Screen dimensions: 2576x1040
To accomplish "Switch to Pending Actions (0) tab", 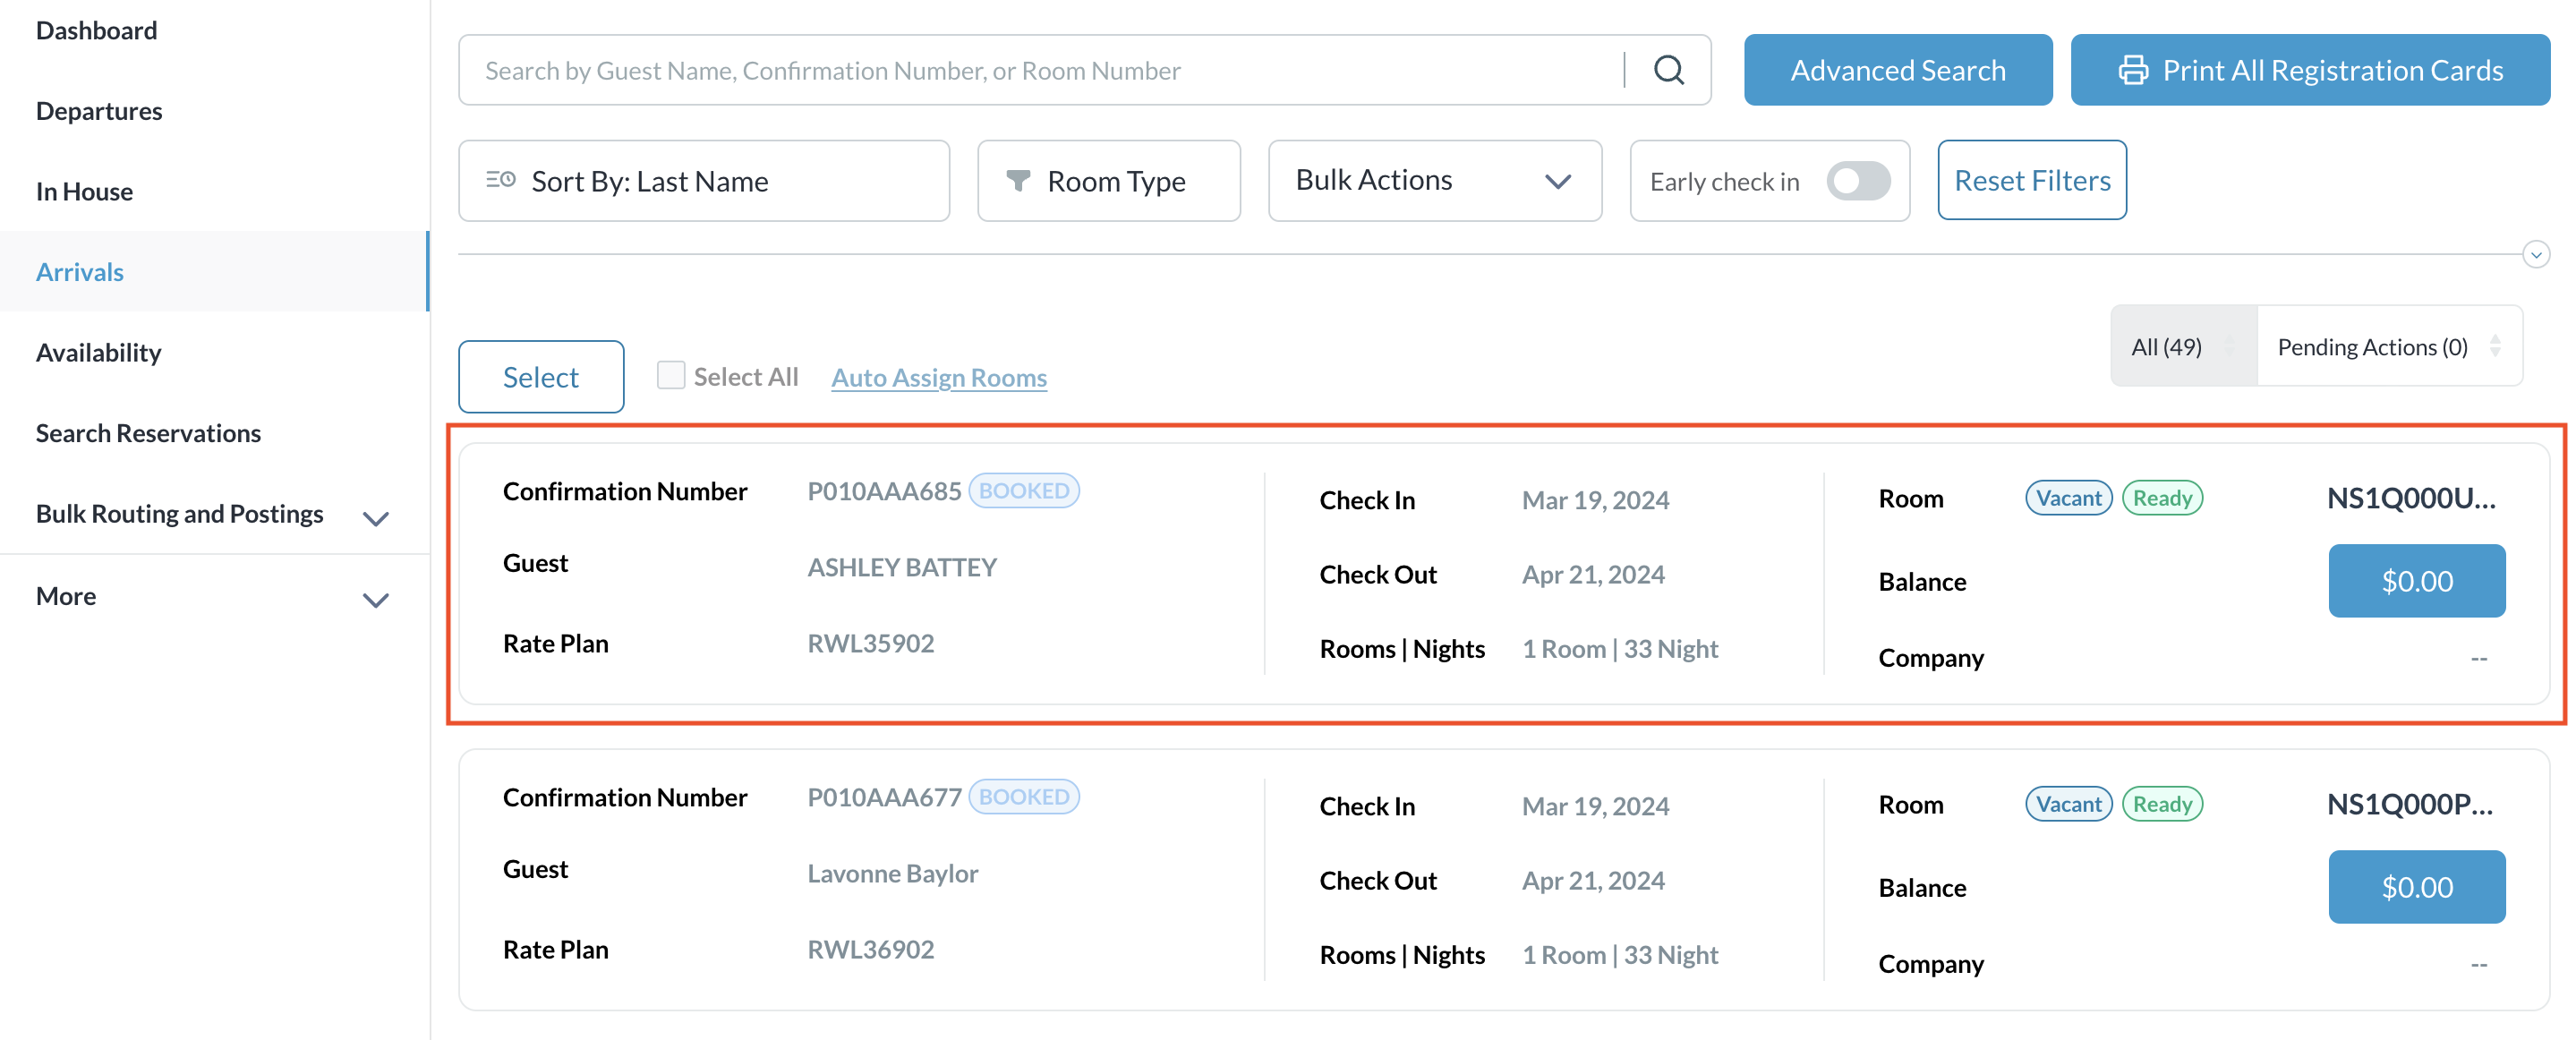I will point(2372,346).
